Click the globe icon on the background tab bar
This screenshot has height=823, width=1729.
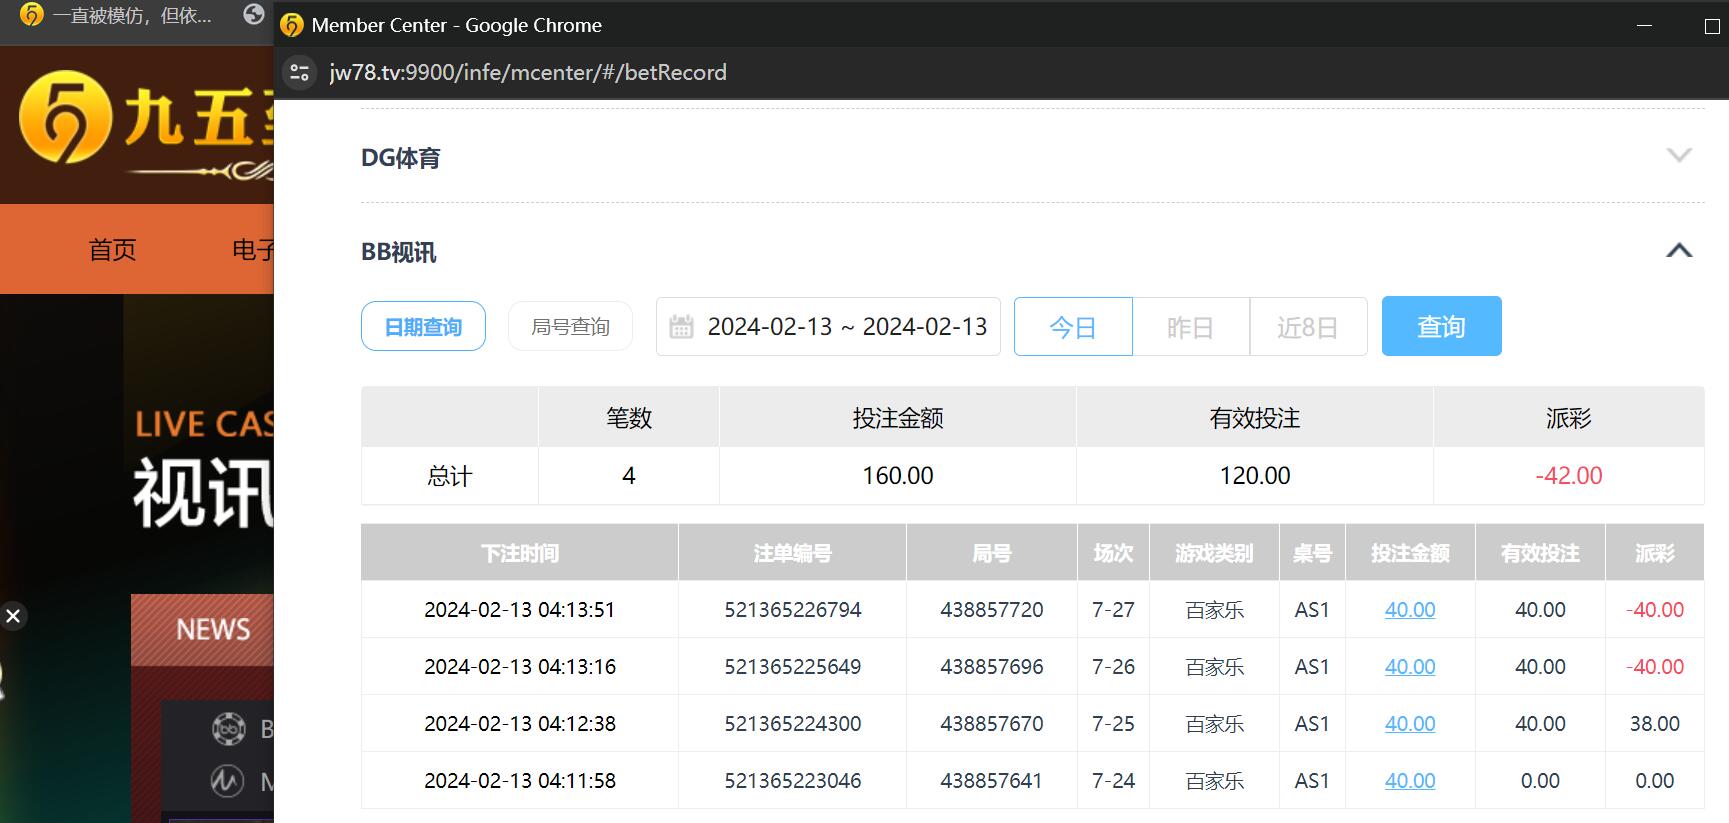click(254, 14)
